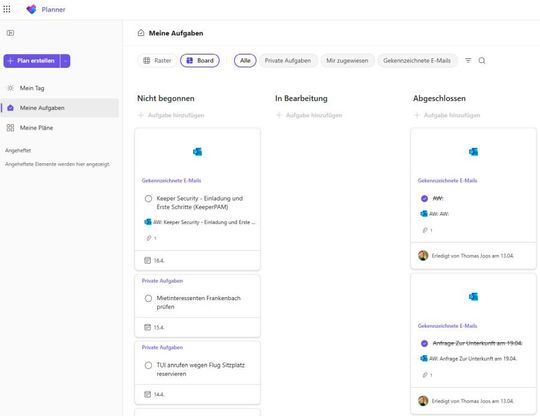Click Plan erstellen button
The height and width of the screenshot is (416, 540).
32,61
